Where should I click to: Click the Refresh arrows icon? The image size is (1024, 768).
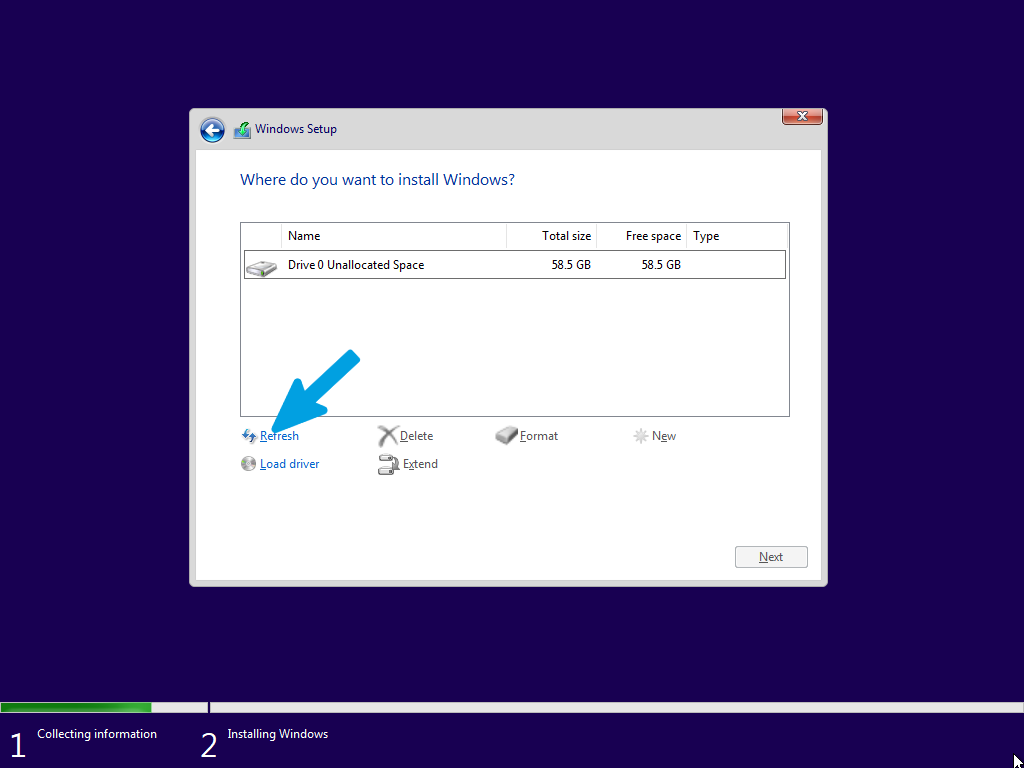pyautogui.click(x=249, y=436)
